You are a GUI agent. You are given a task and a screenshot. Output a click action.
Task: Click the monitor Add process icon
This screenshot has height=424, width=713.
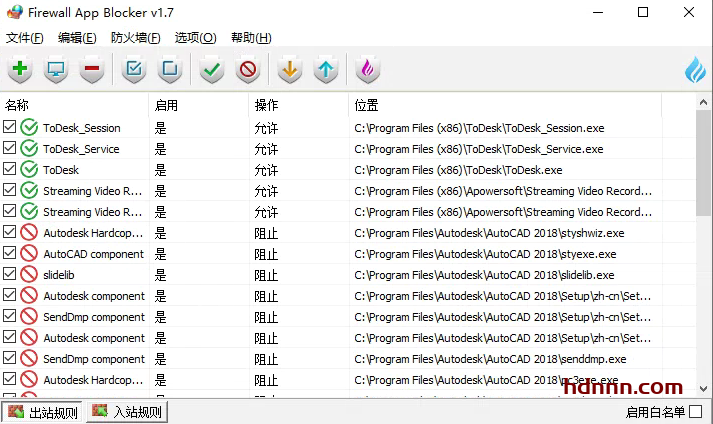56,69
